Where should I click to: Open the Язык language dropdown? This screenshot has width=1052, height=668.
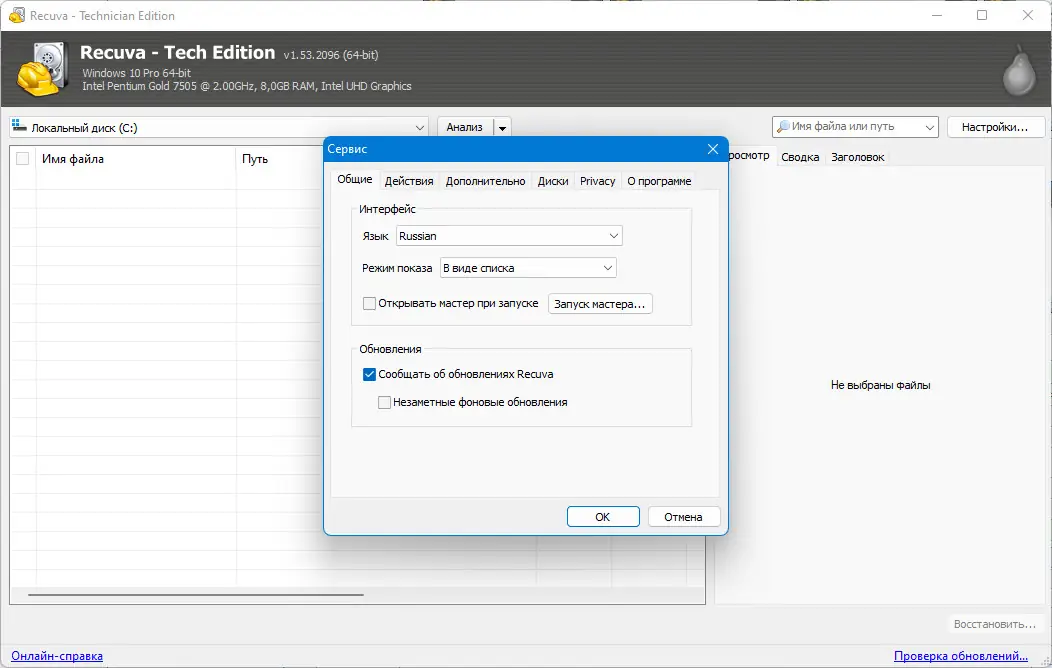(x=509, y=236)
